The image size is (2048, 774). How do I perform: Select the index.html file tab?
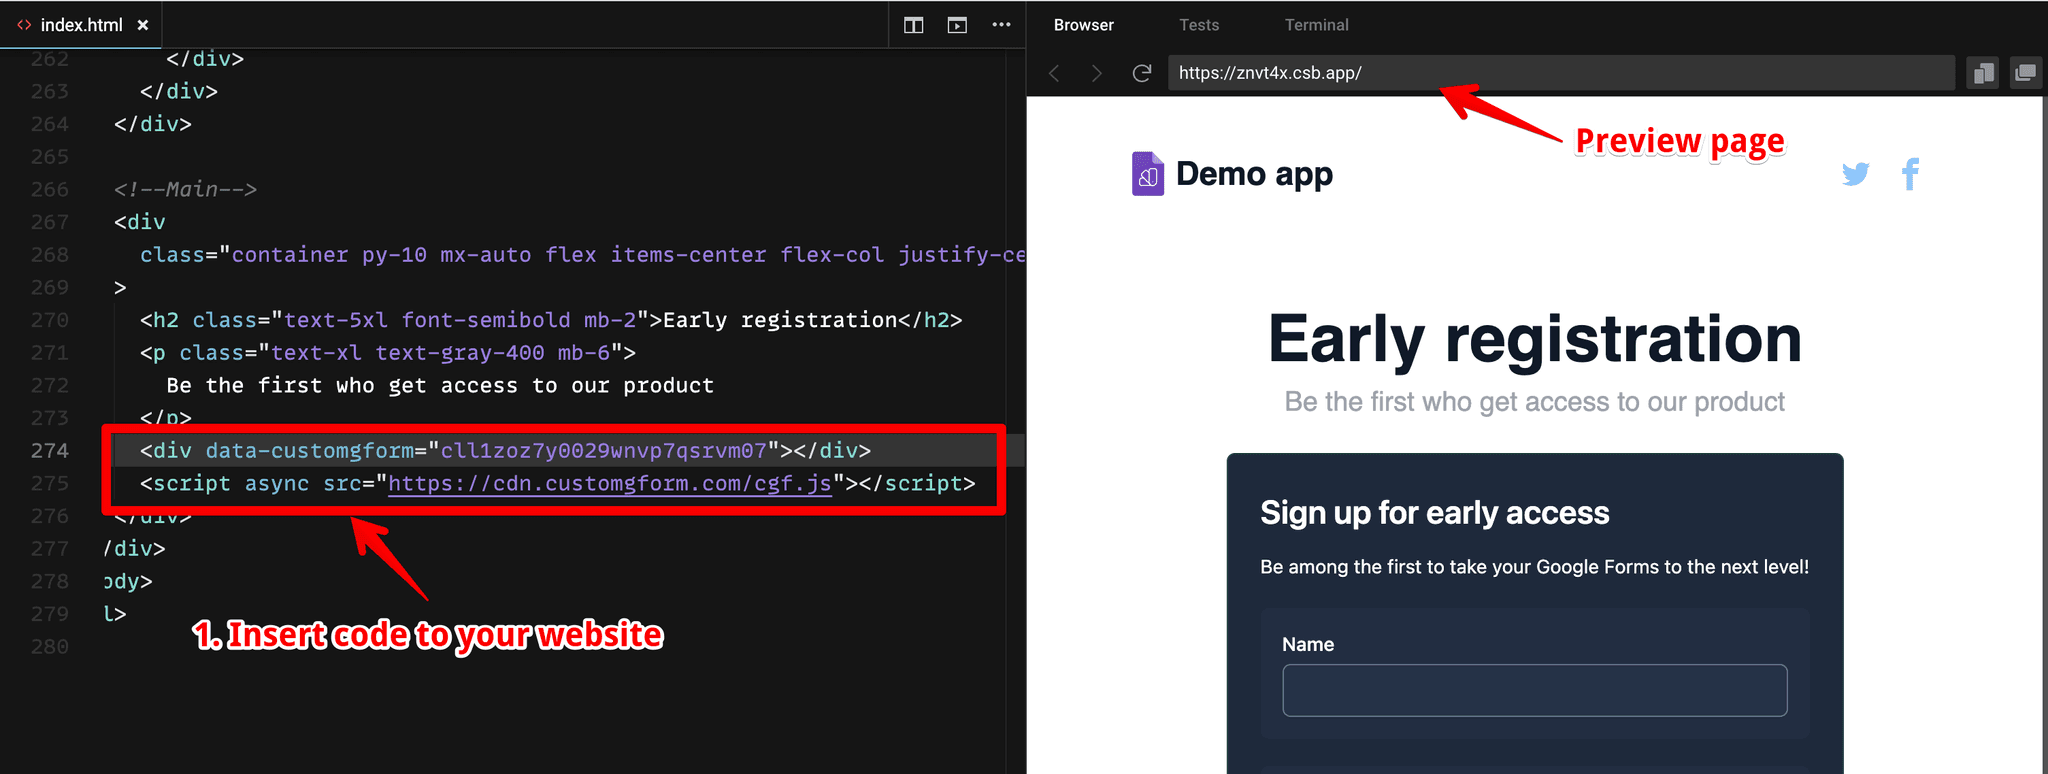click(x=81, y=25)
